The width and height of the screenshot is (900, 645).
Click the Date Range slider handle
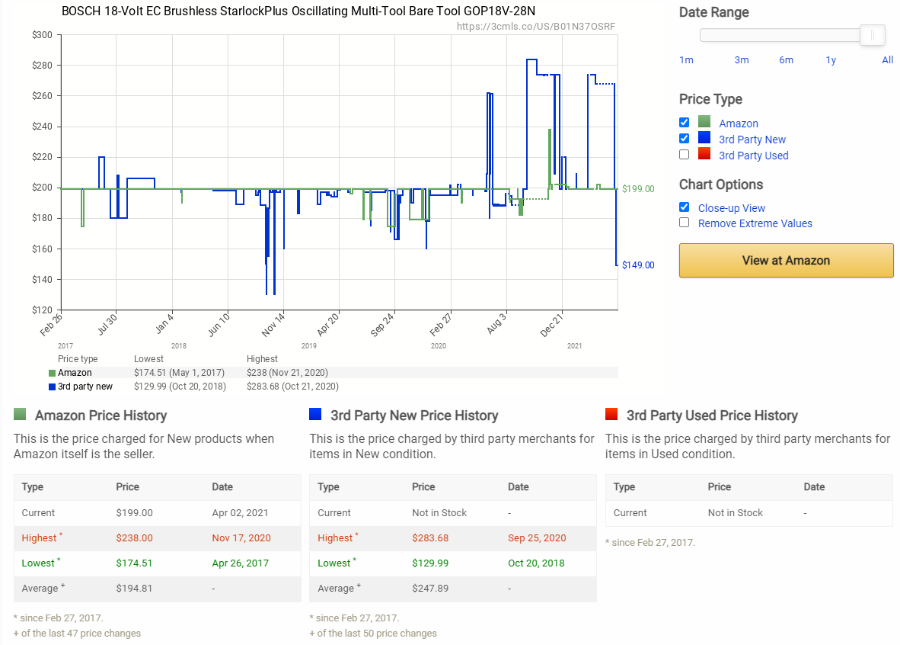[x=872, y=35]
